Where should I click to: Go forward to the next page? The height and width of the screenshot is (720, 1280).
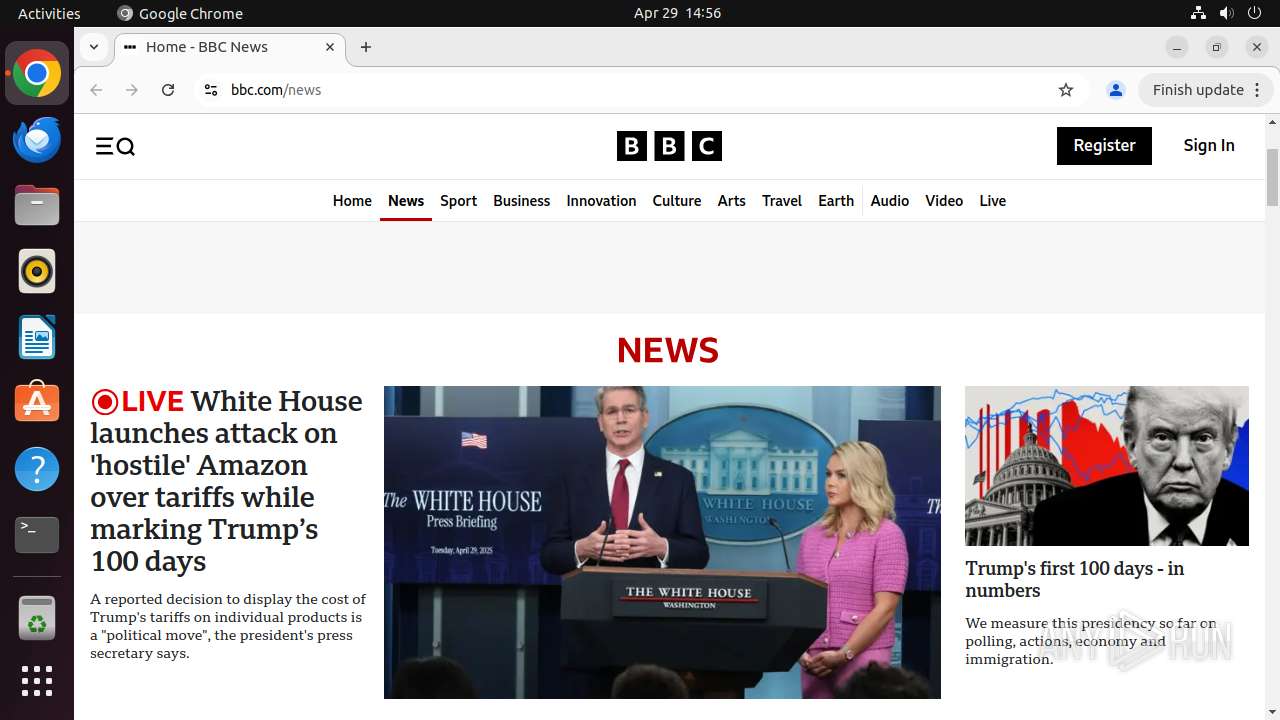[x=132, y=90]
